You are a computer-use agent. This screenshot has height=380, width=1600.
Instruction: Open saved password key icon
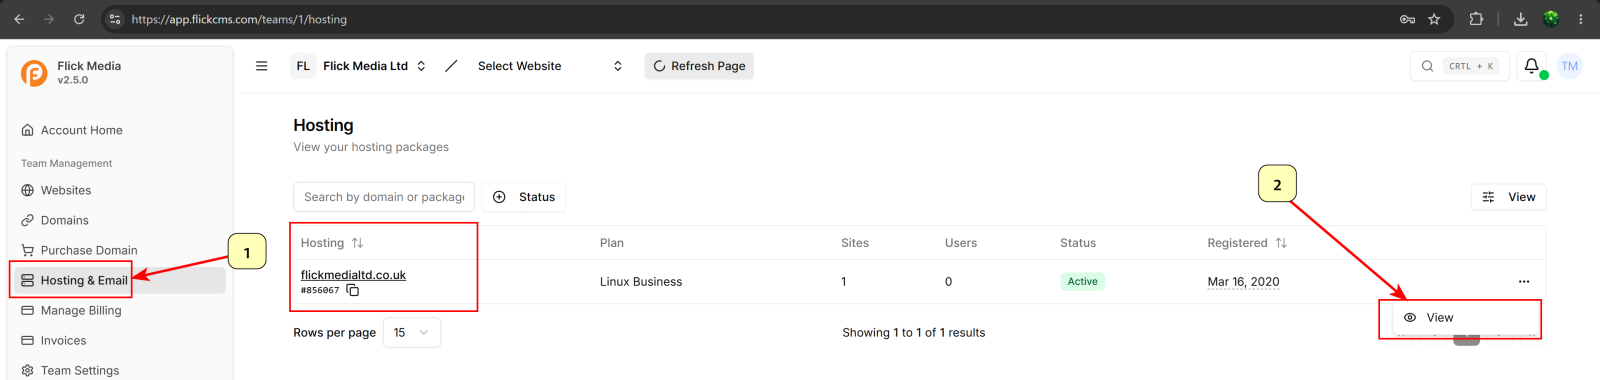point(1407,19)
